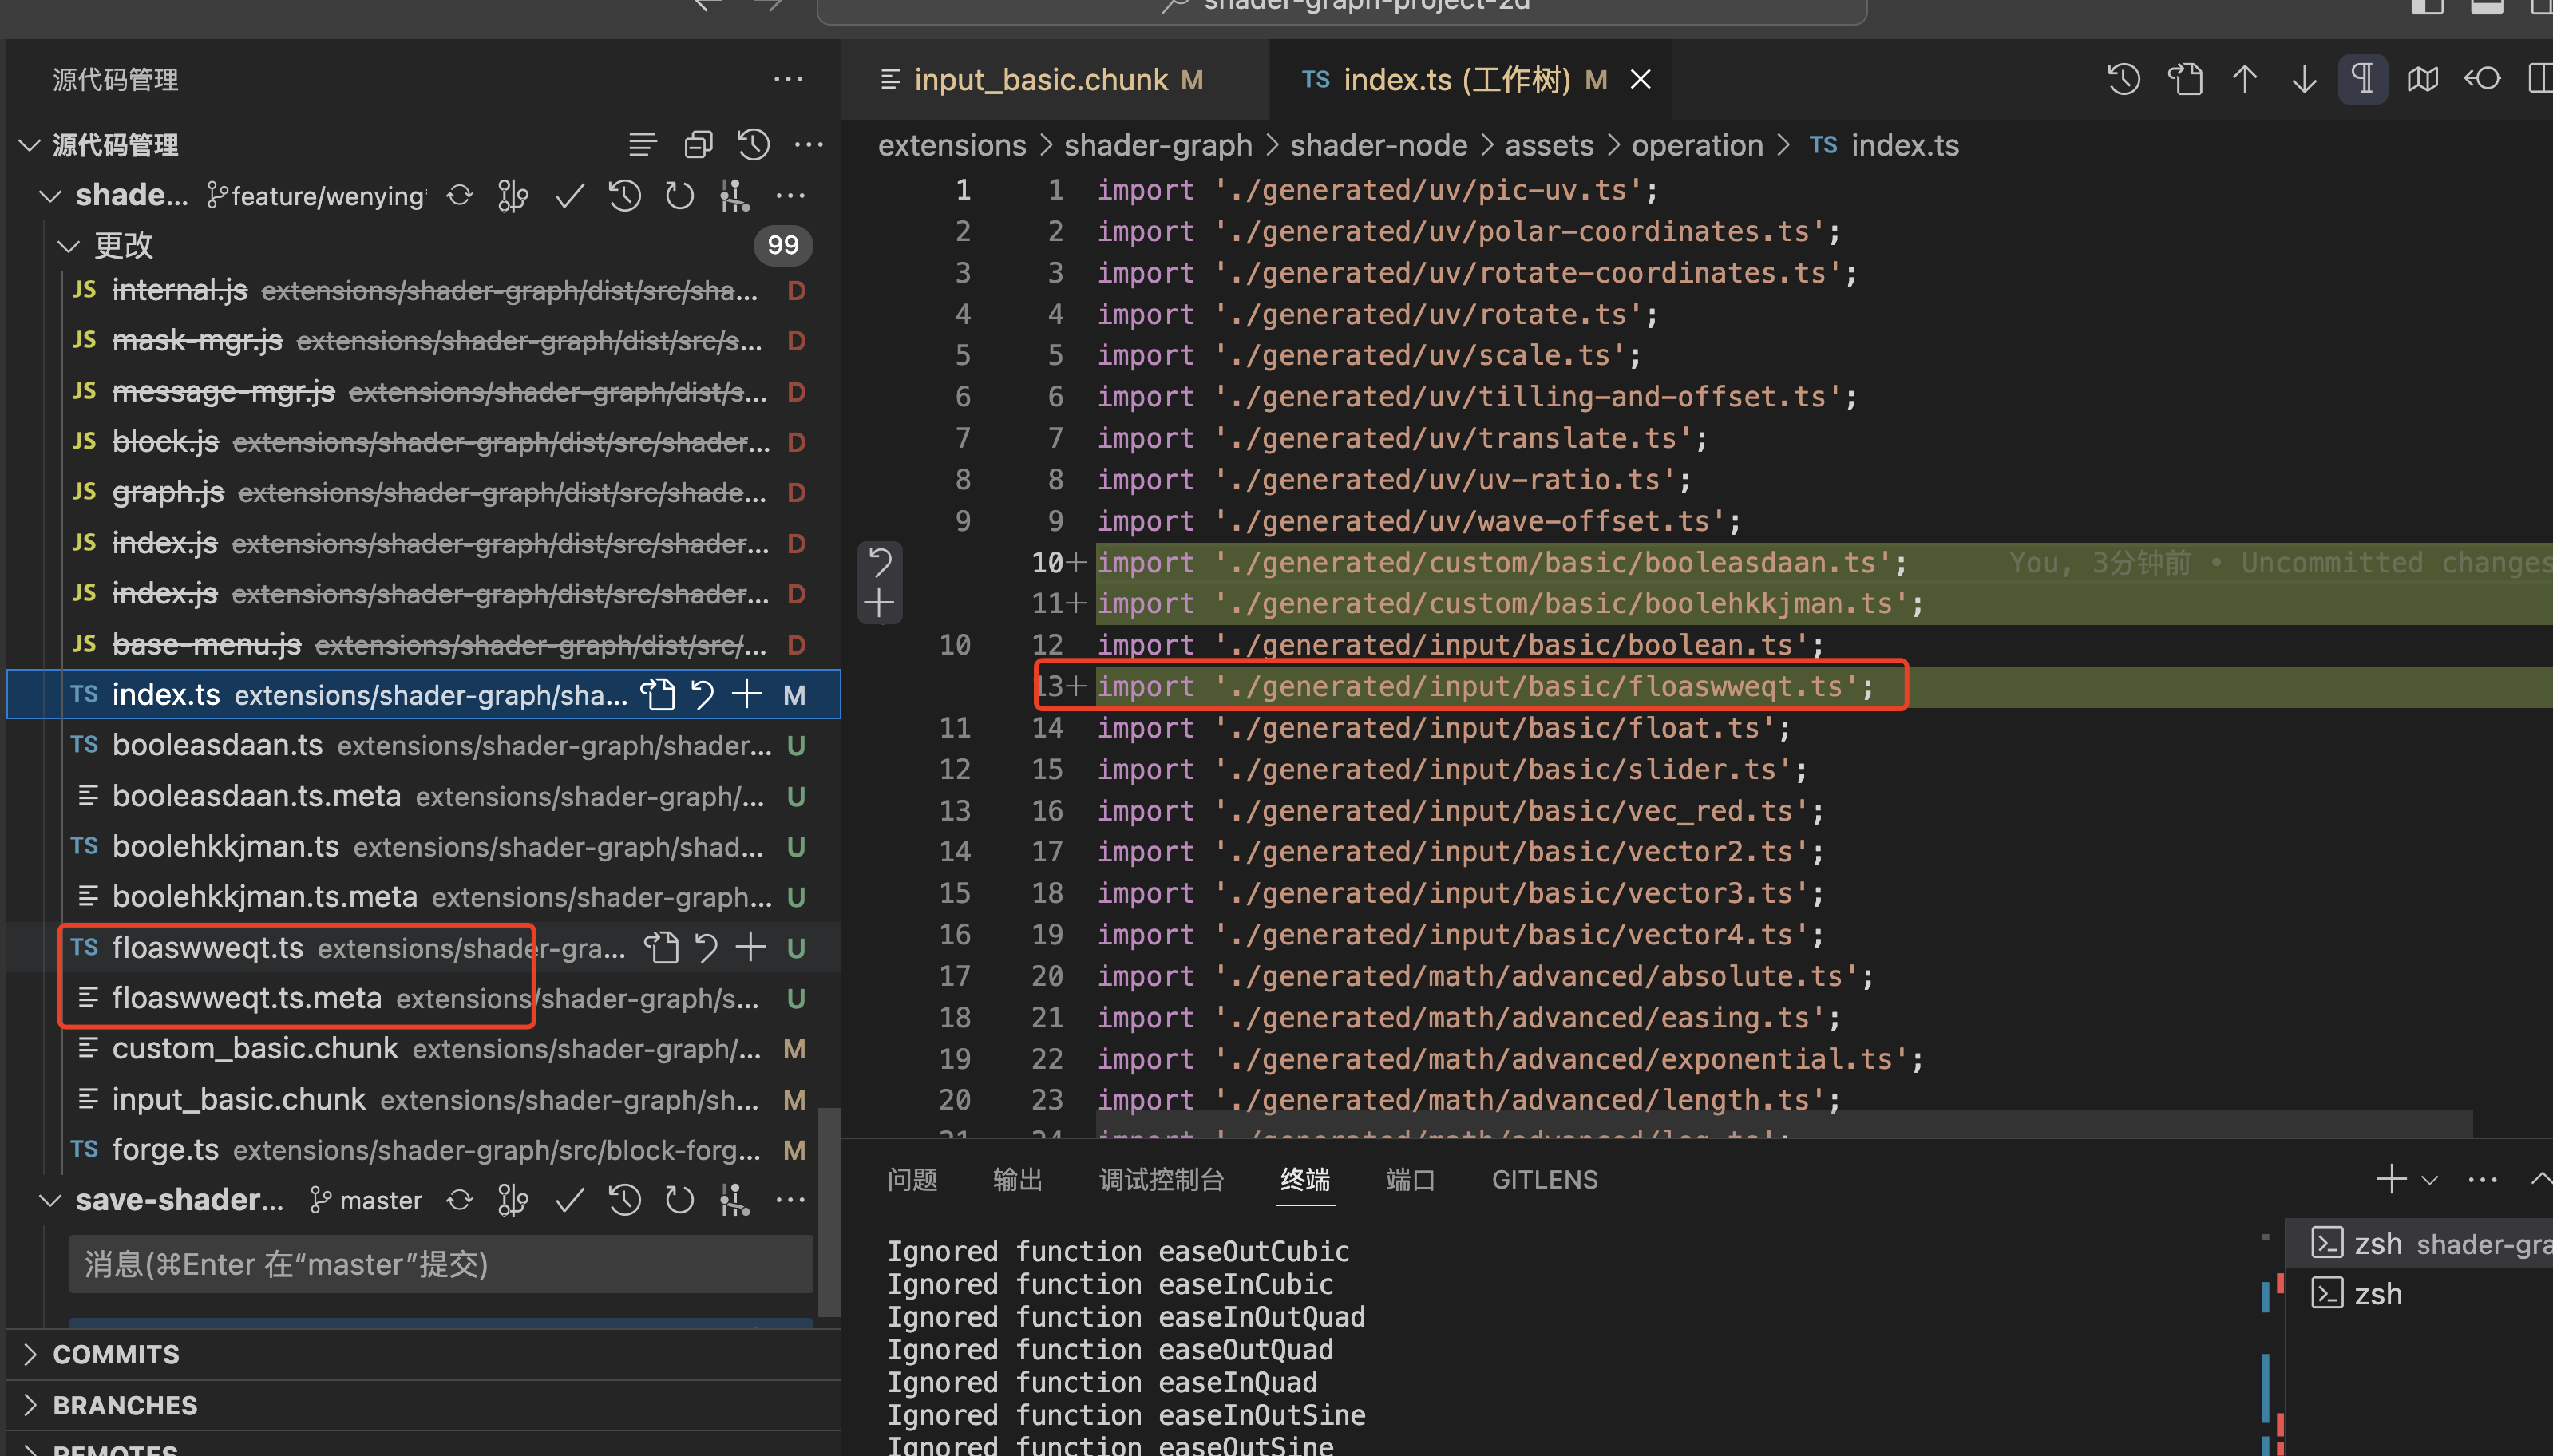Image resolution: width=2553 pixels, height=1456 pixels.
Task: Commit check mark for shader repository
Action: pyautogui.click(x=569, y=195)
